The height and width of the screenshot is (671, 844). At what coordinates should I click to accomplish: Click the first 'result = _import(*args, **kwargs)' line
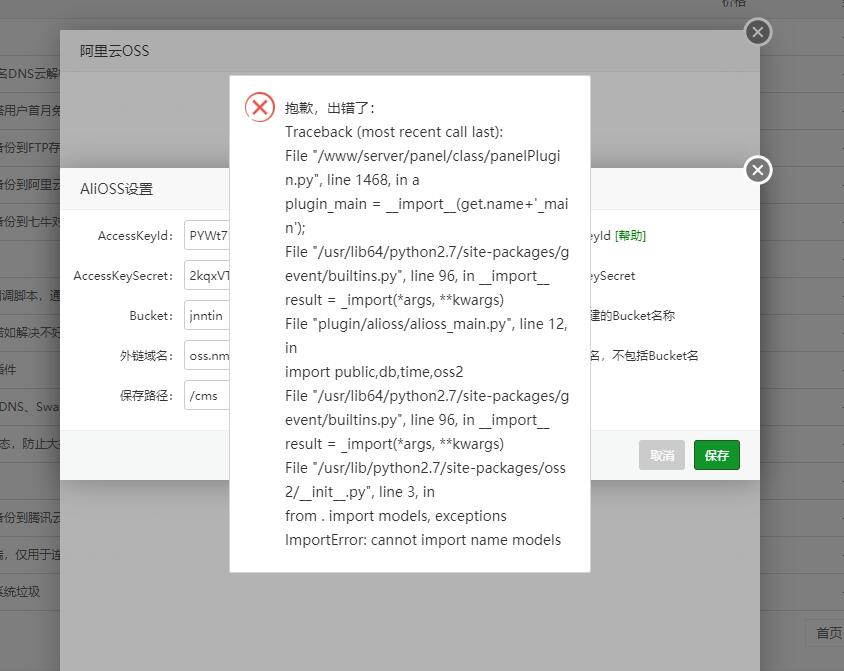pyautogui.click(x=395, y=300)
